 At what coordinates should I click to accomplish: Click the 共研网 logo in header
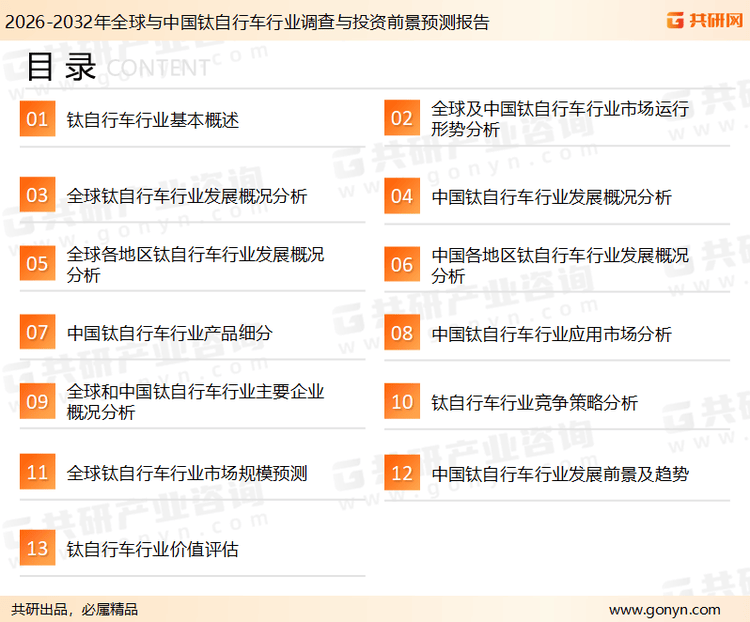tap(703, 20)
